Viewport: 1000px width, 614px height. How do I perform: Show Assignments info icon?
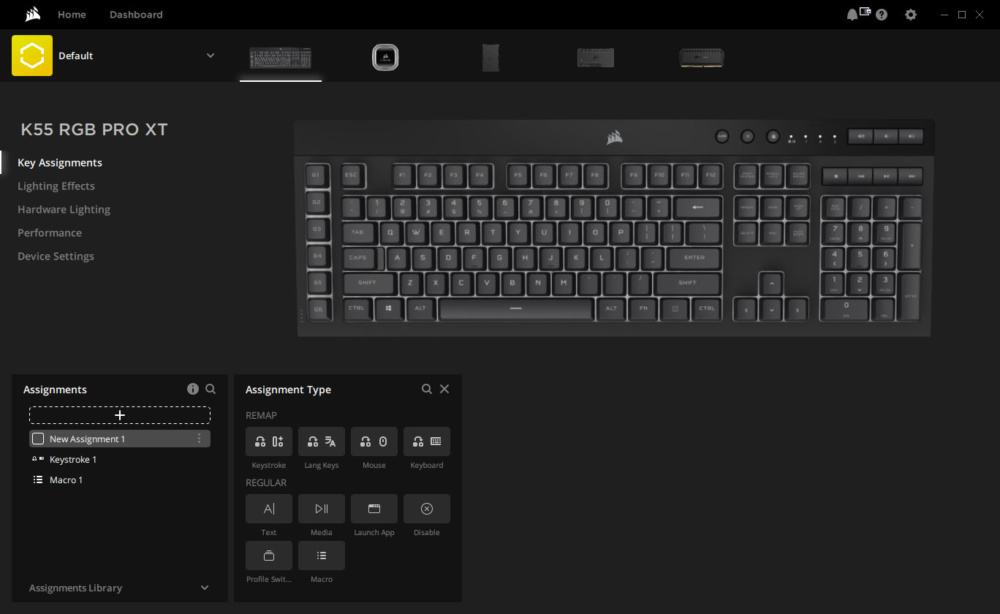pyautogui.click(x=193, y=389)
